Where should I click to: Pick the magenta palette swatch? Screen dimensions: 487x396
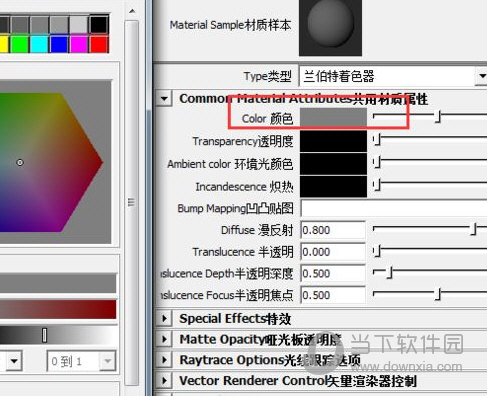(79, 44)
